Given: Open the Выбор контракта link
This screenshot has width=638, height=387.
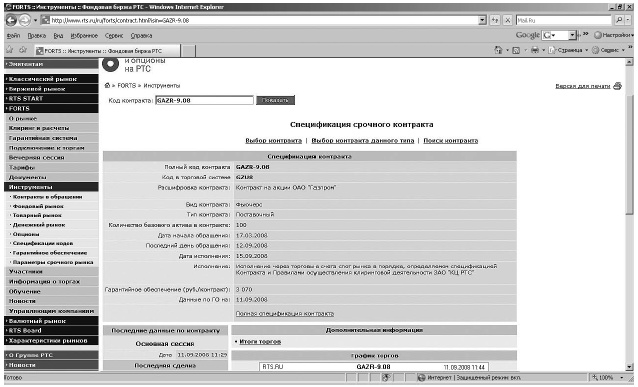Looking at the screenshot, I should click(x=273, y=140).
